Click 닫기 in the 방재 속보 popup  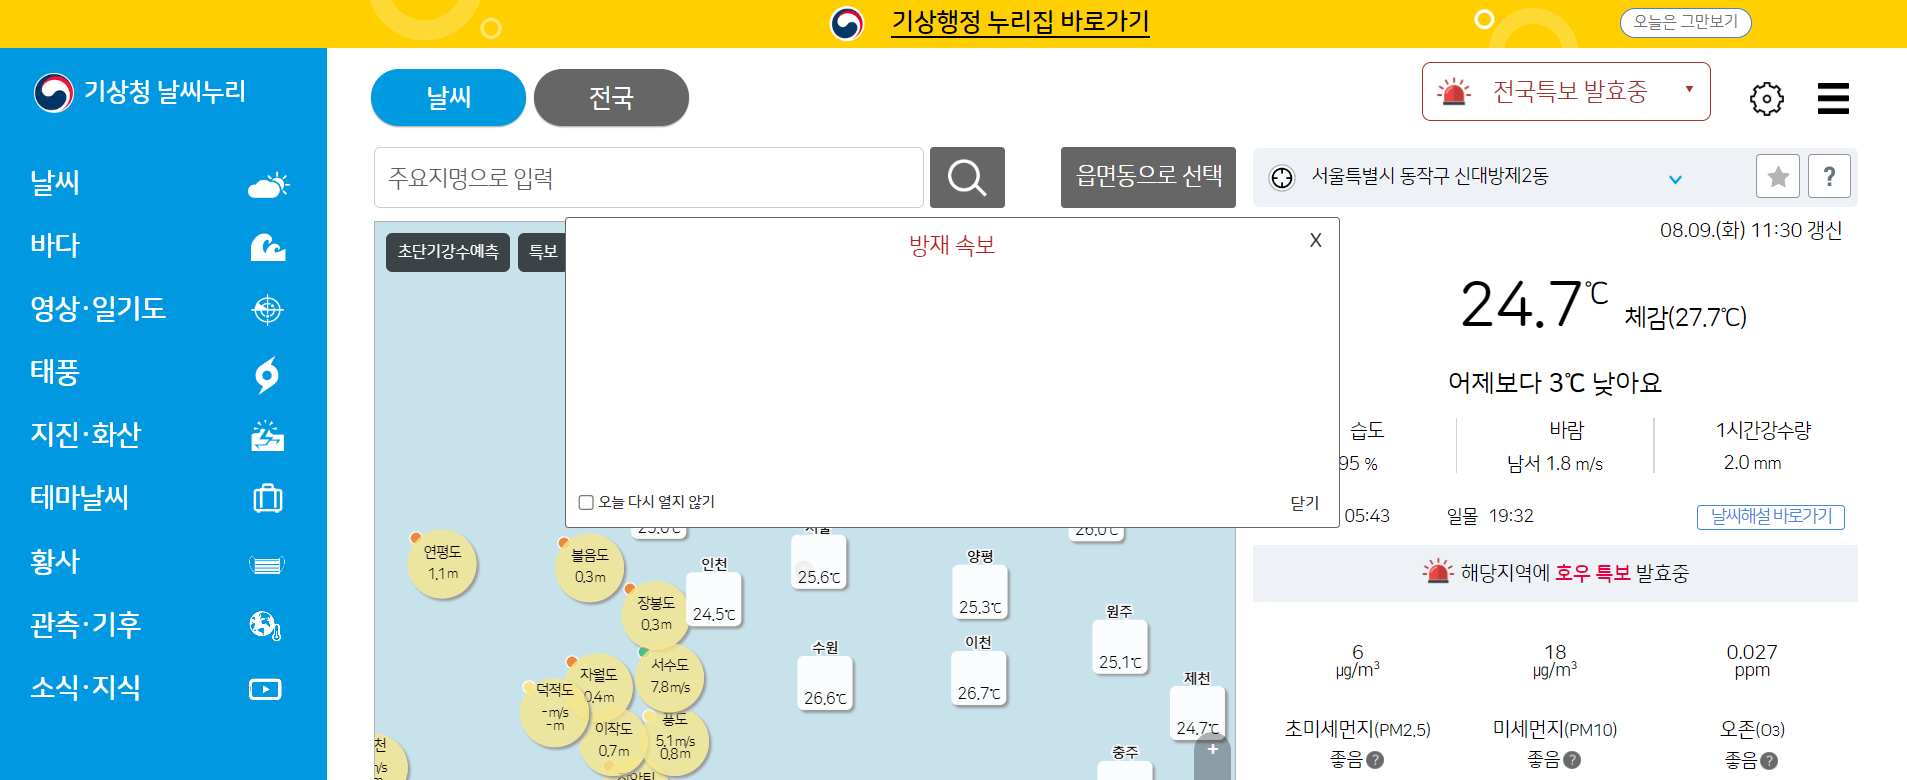click(1304, 503)
